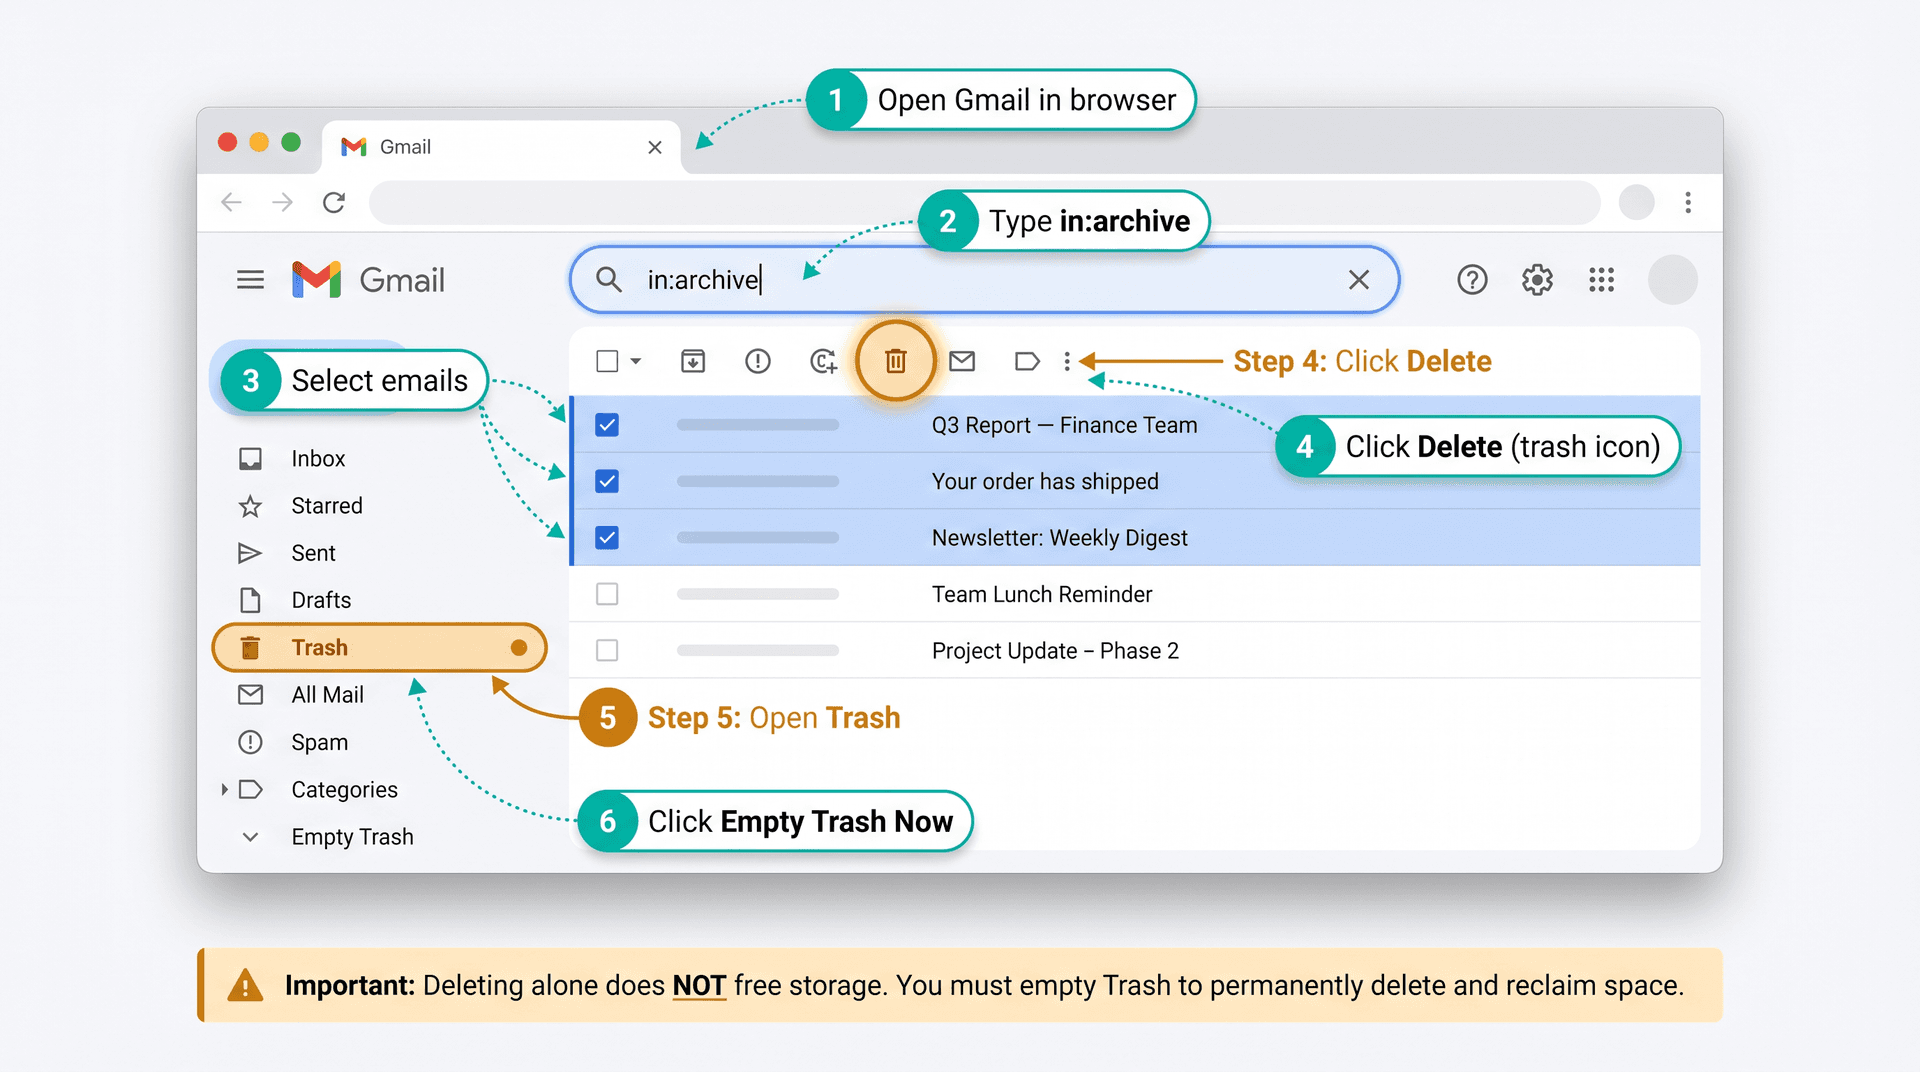Open the Google apps grid icon

1601,280
